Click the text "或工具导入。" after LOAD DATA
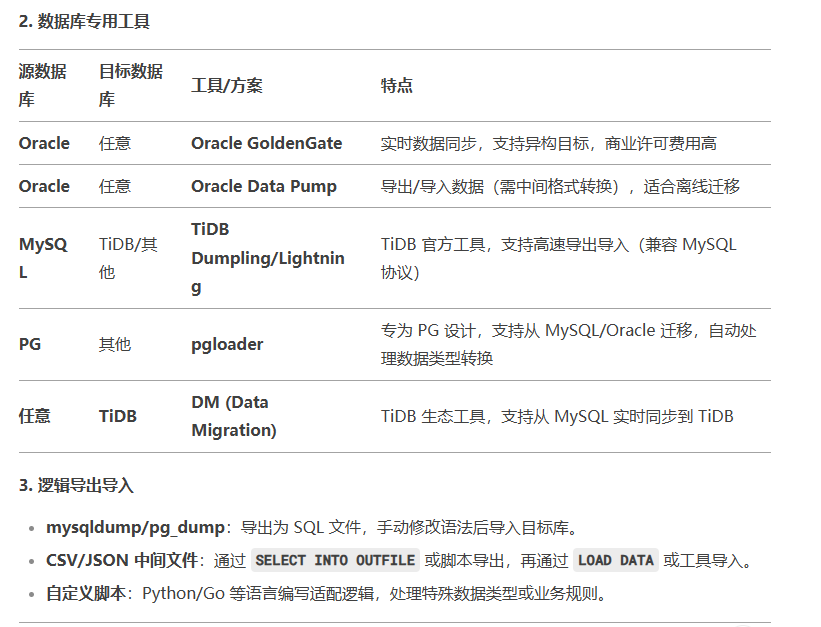This screenshot has width=821, height=627. [x=707, y=560]
